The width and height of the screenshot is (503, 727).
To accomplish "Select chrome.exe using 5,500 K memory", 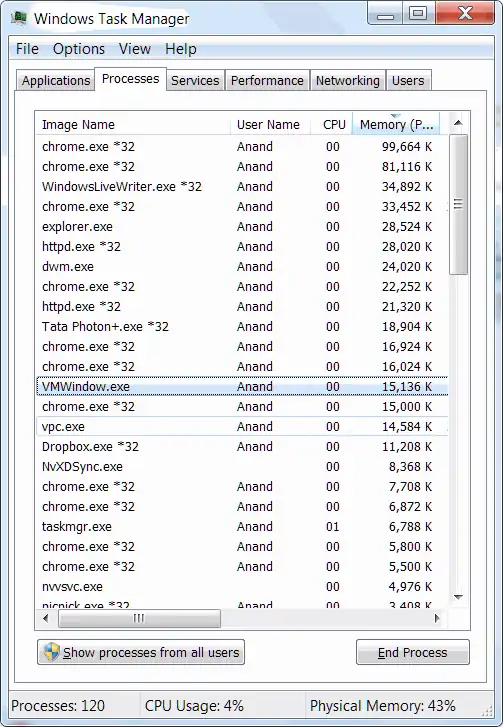I will tap(242, 566).
